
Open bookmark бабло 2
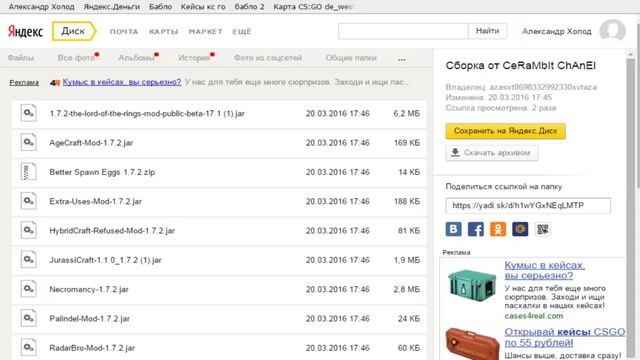(x=249, y=7)
